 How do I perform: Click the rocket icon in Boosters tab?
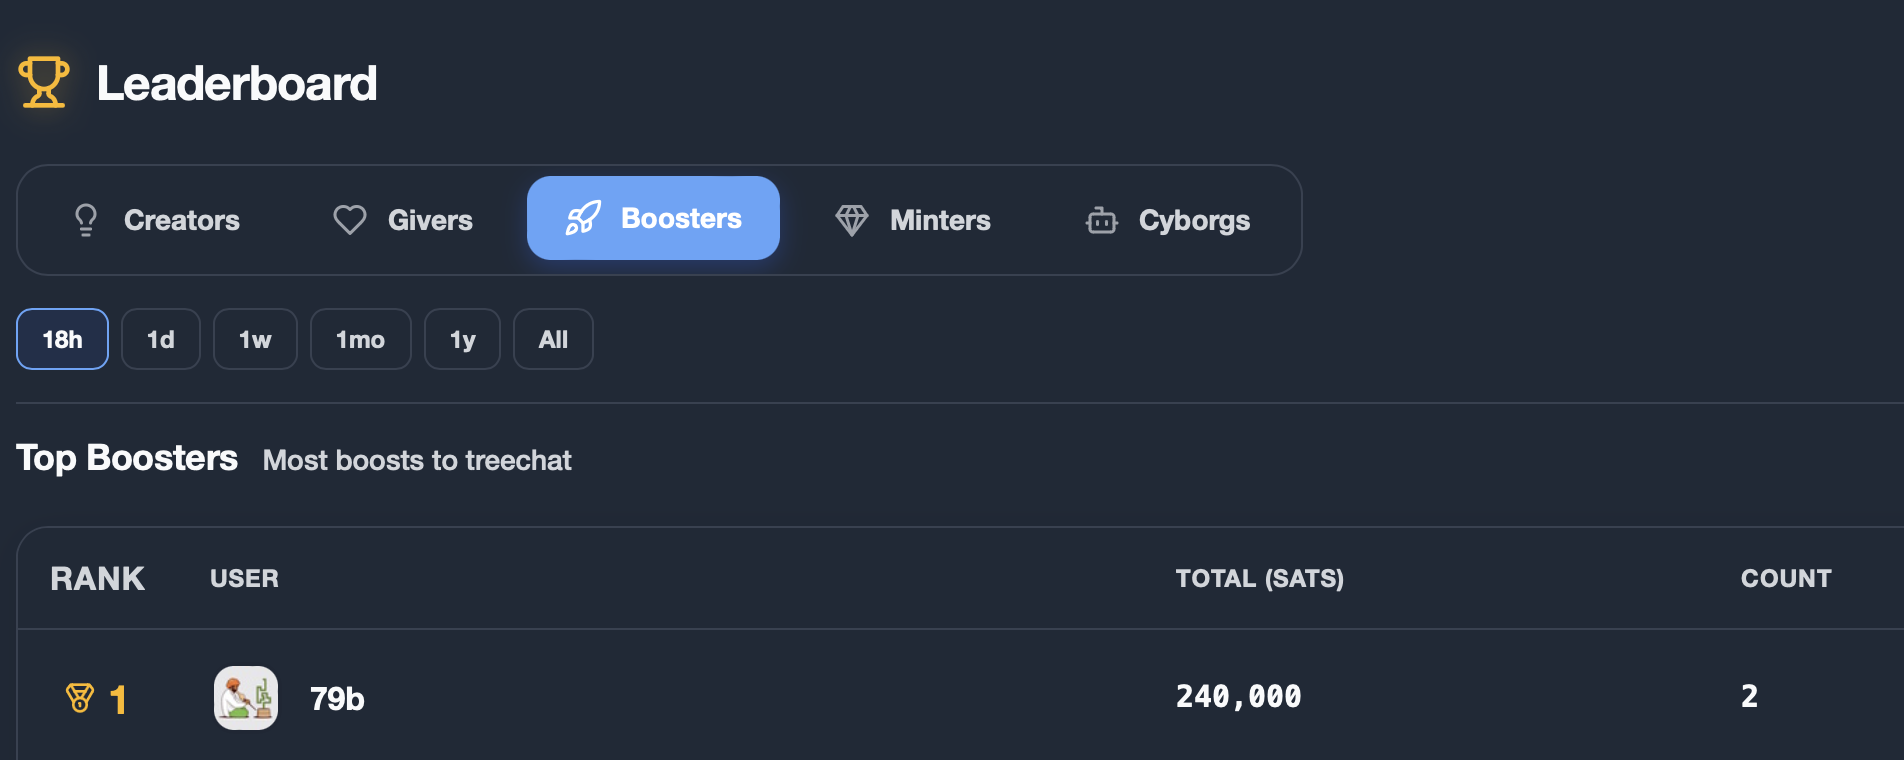(583, 218)
